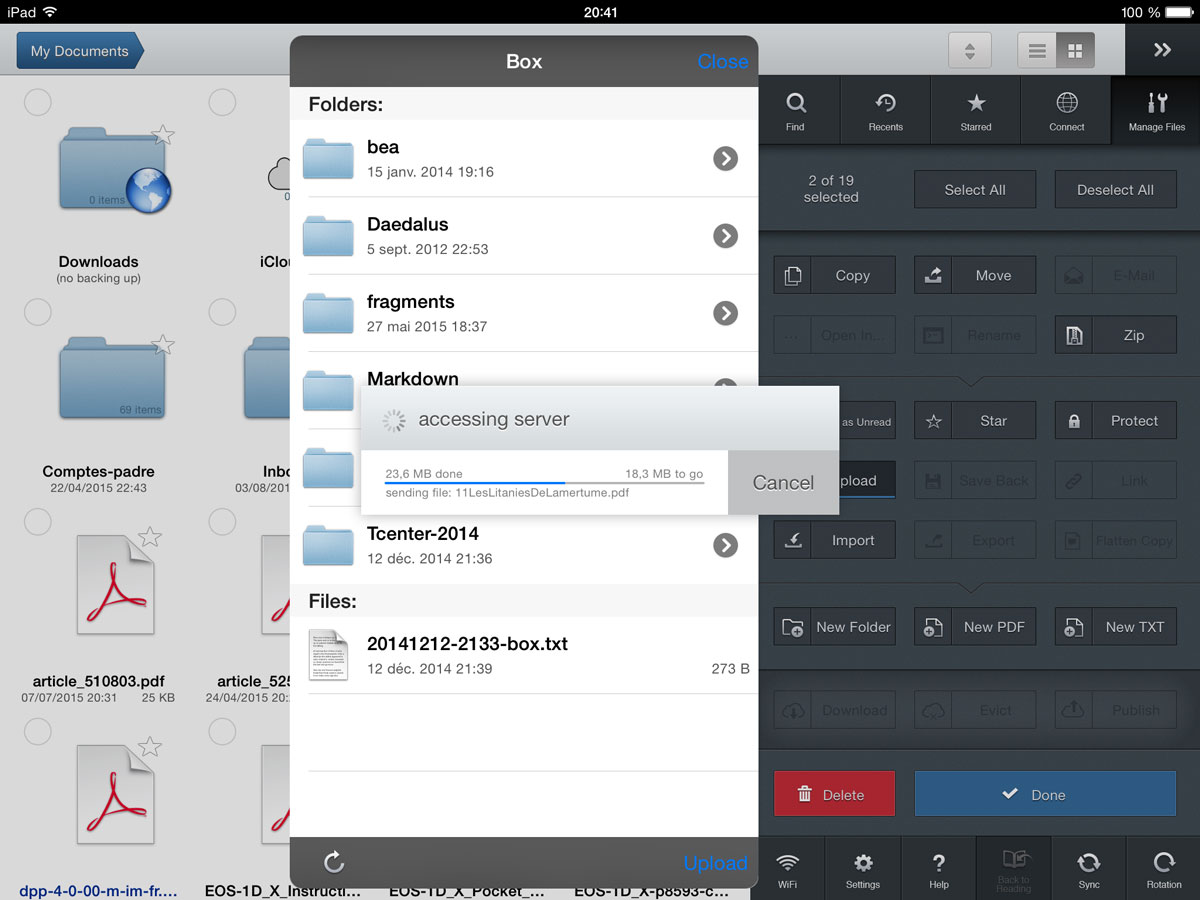Click the E-Mail files button
This screenshot has height=900, width=1200.
[x=1115, y=276]
